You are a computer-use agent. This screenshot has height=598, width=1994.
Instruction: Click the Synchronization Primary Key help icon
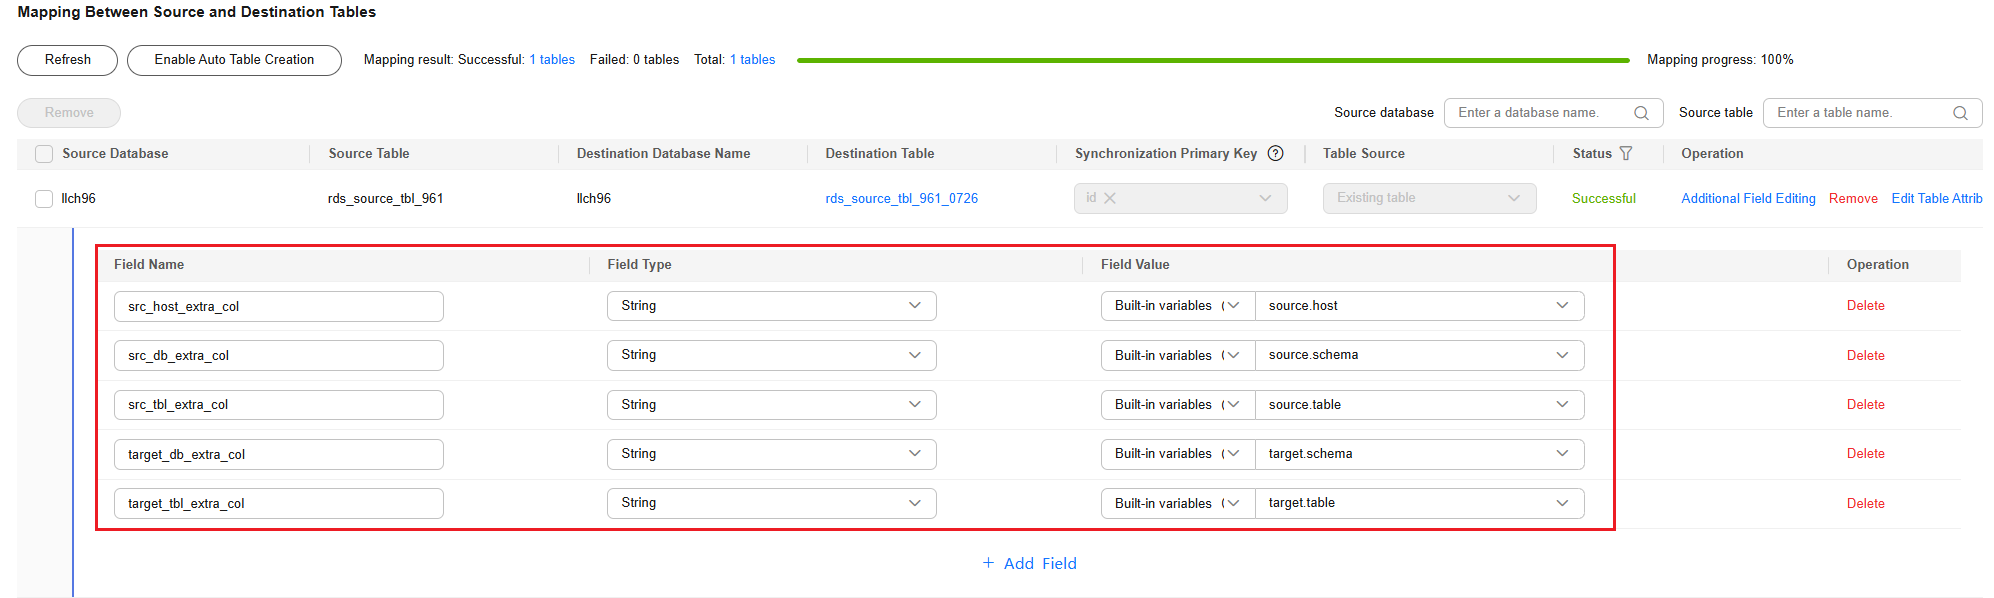coord(1275,153)
